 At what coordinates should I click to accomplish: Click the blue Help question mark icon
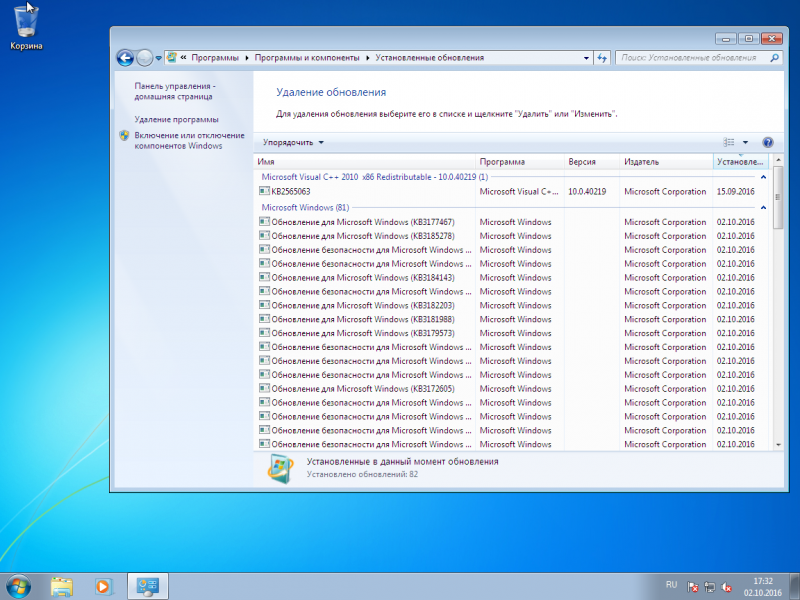pyautogui.click(x=768, y=142)
